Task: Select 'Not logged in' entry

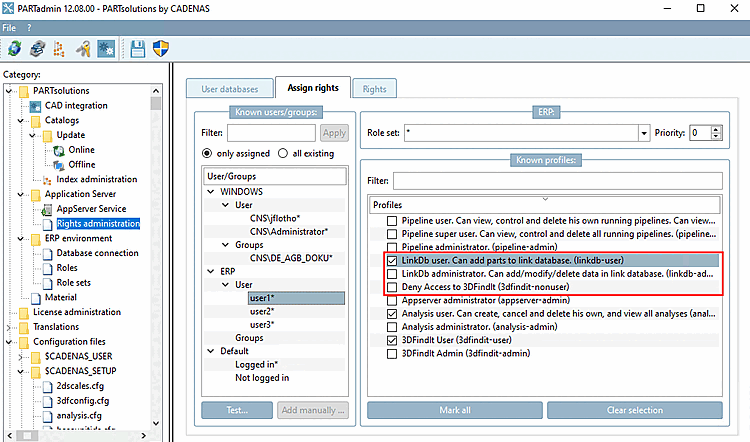Action: [262, 378]
